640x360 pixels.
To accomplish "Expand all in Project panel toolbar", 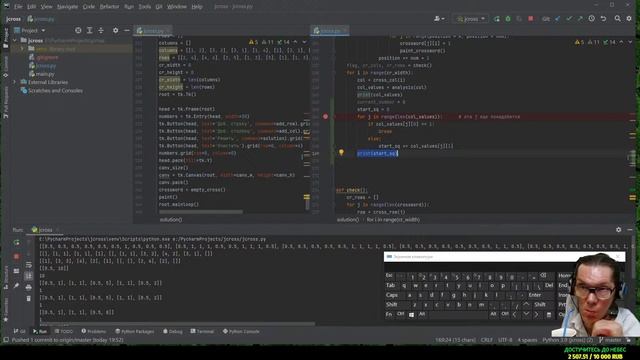I will (x=89, y=31).
